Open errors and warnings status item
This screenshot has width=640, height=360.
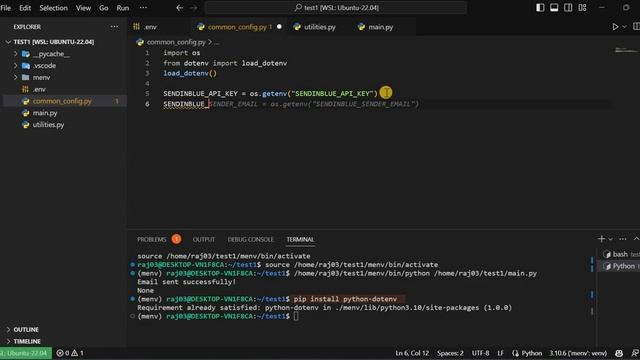[70, 353]
